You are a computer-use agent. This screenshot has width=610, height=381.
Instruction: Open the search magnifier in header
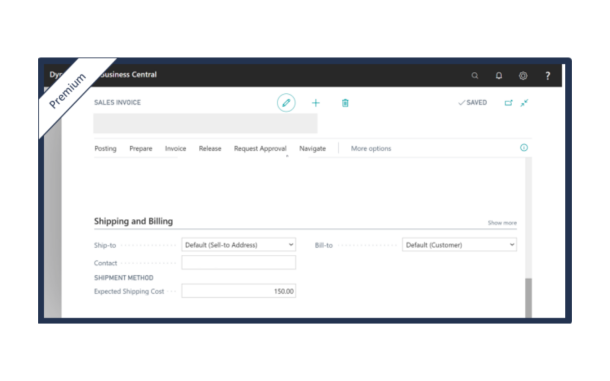[x=475, y=75]
